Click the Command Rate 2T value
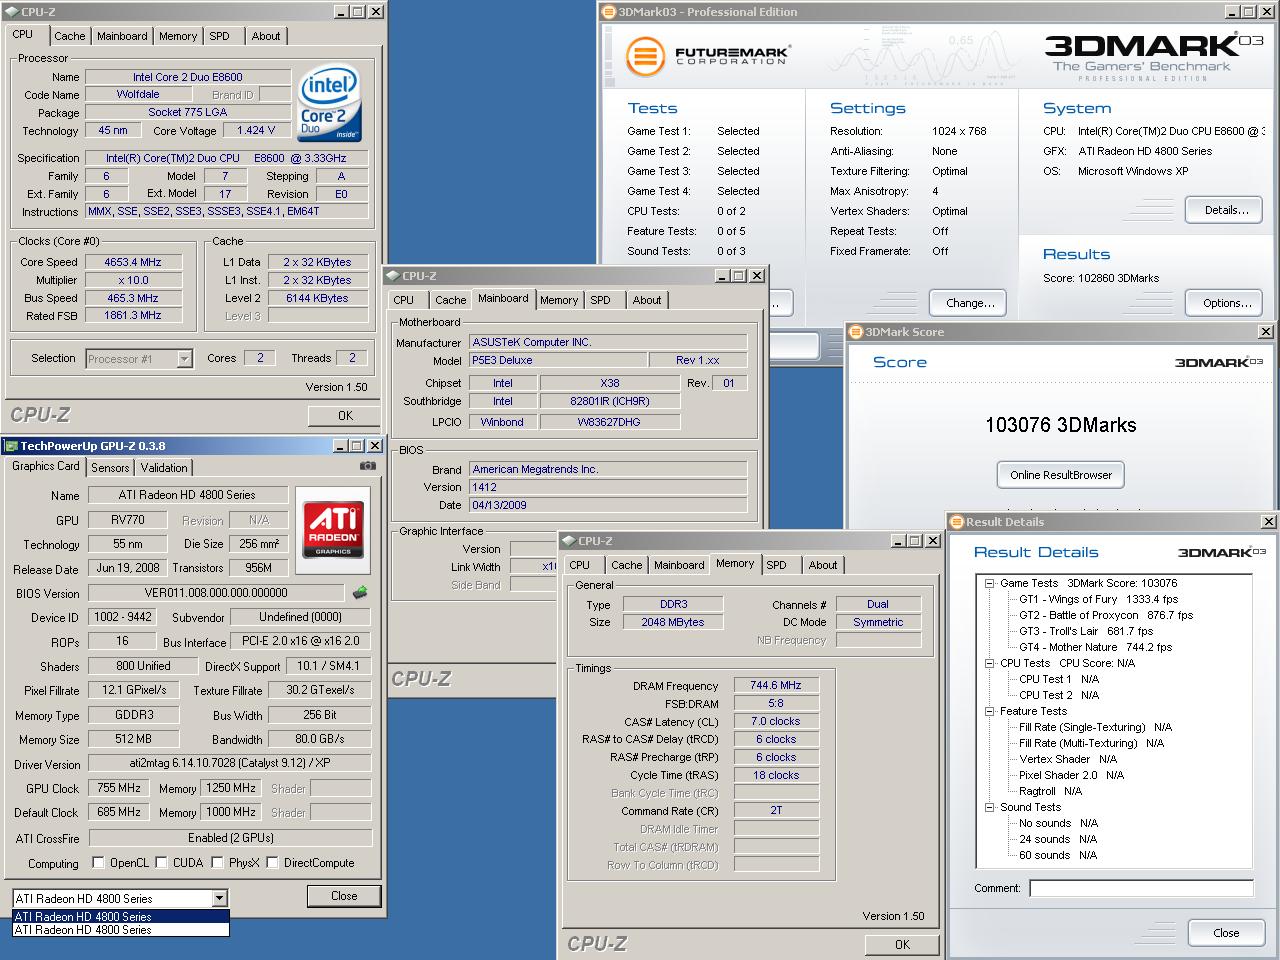Screen dimensions: 1280x960 coord(776,811)
